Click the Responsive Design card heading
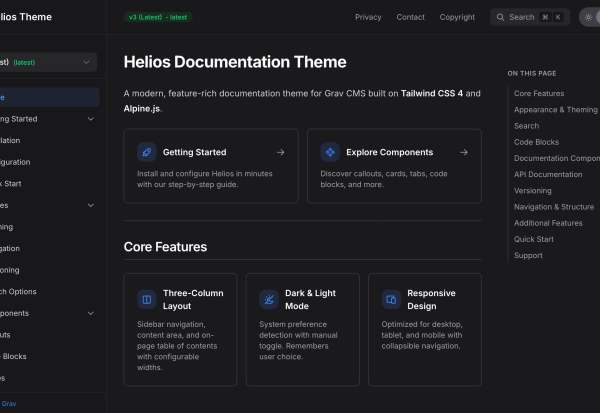This screenshot has height=413, width=600. tap(431, 300)
